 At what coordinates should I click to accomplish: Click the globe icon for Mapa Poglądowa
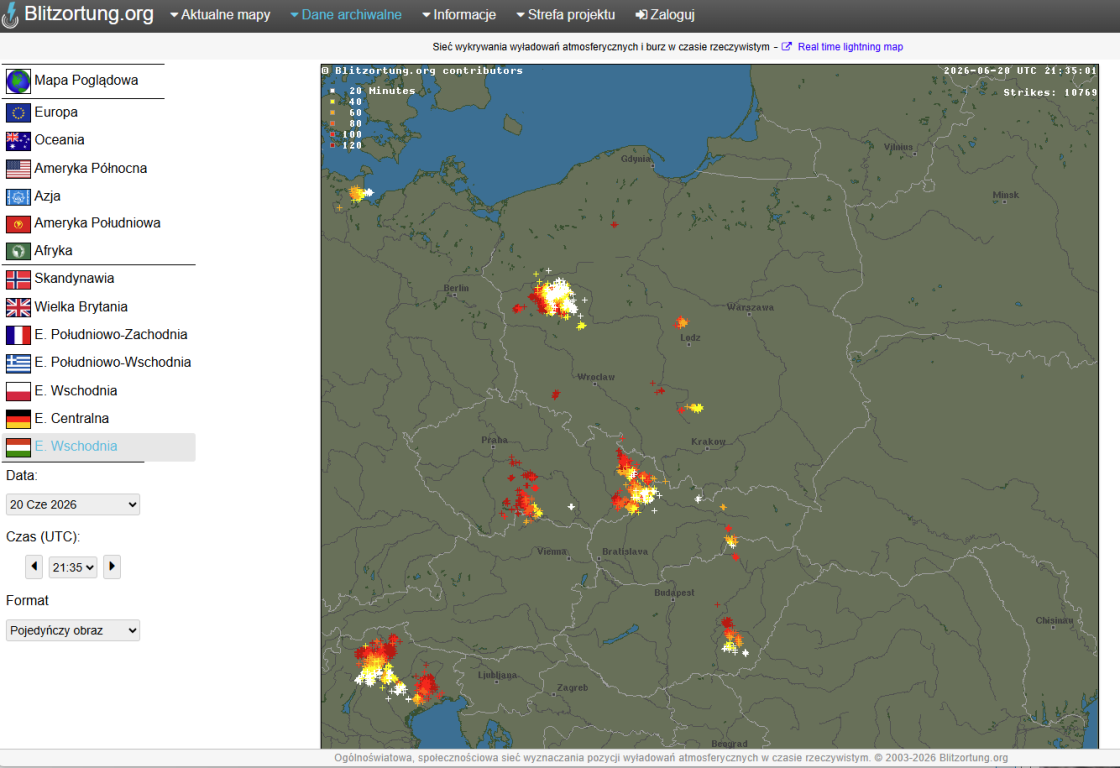click(18, 81)
